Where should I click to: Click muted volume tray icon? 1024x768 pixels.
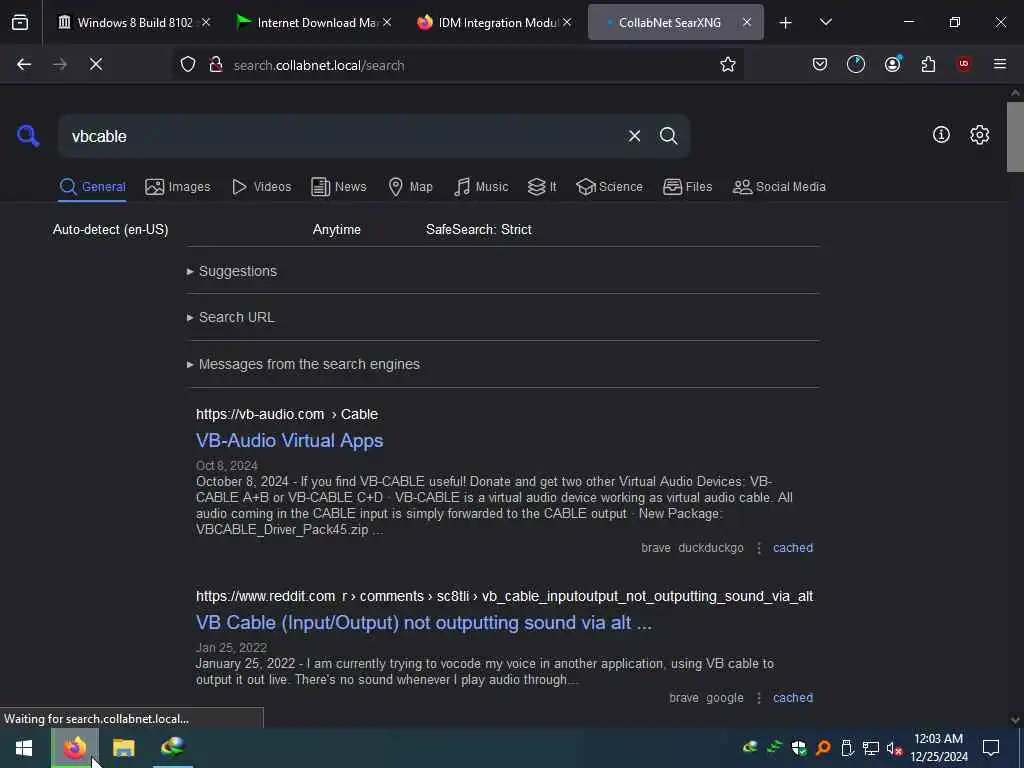coord(893,748)
